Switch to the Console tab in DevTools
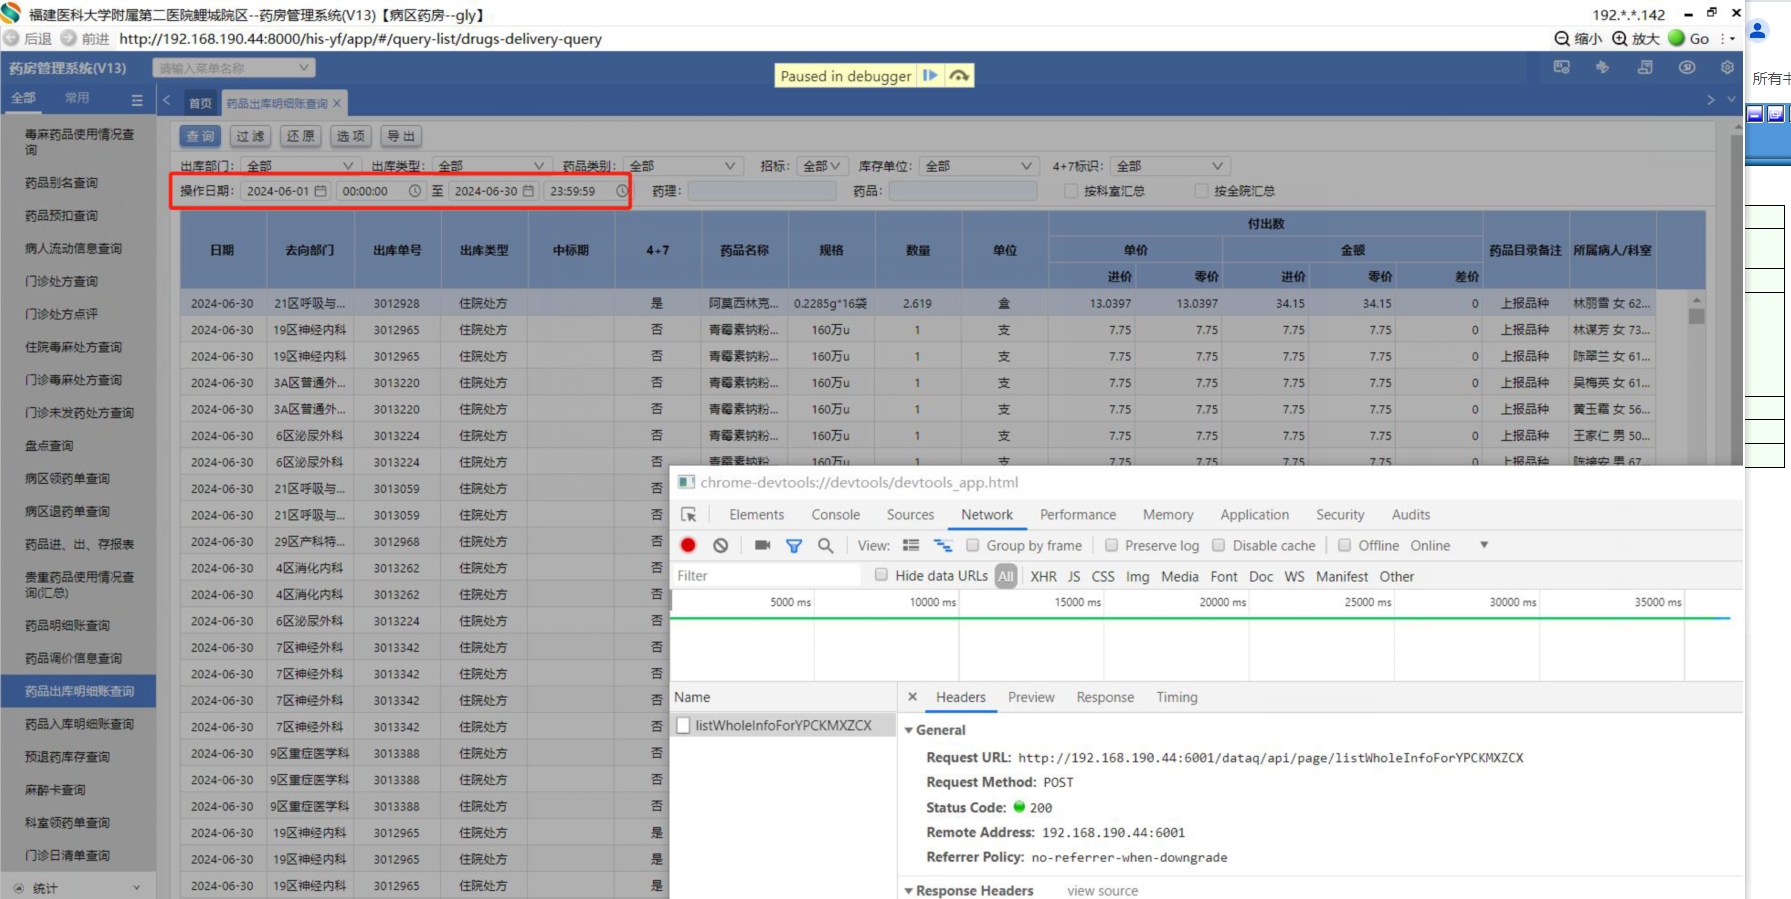This screenshot has width=1791, height=899. click(x=835, y=514)
